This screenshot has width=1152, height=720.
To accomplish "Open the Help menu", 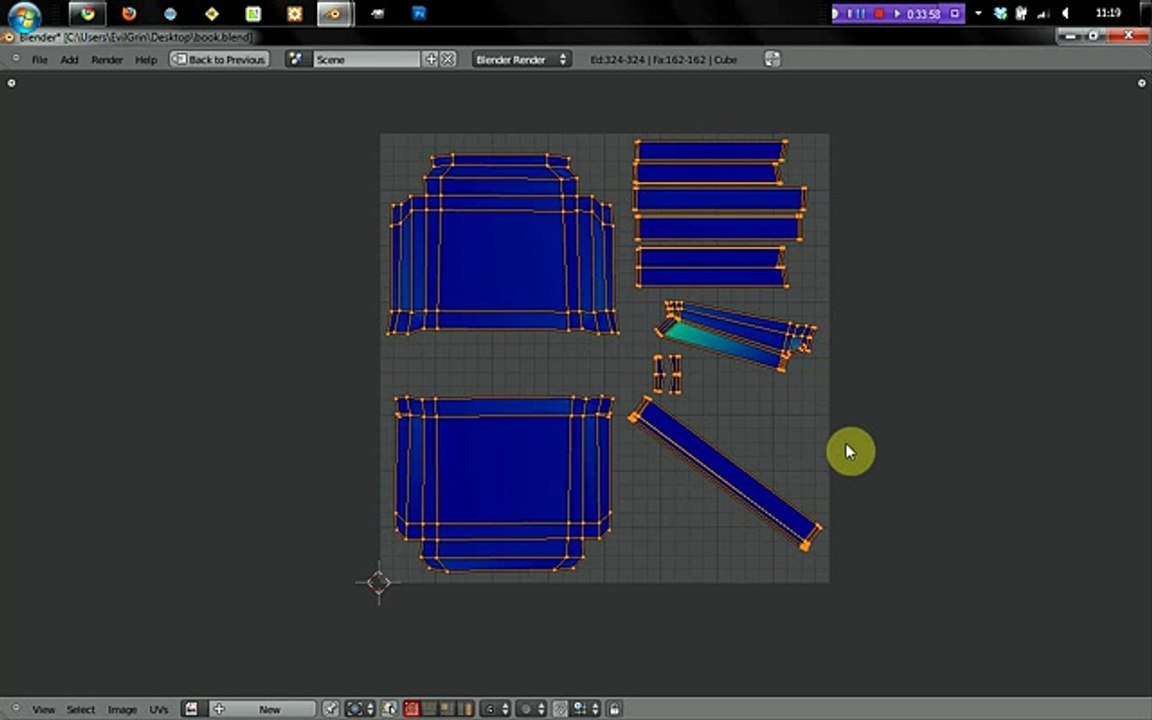I will pyautogui.click(x=145, y=60).
